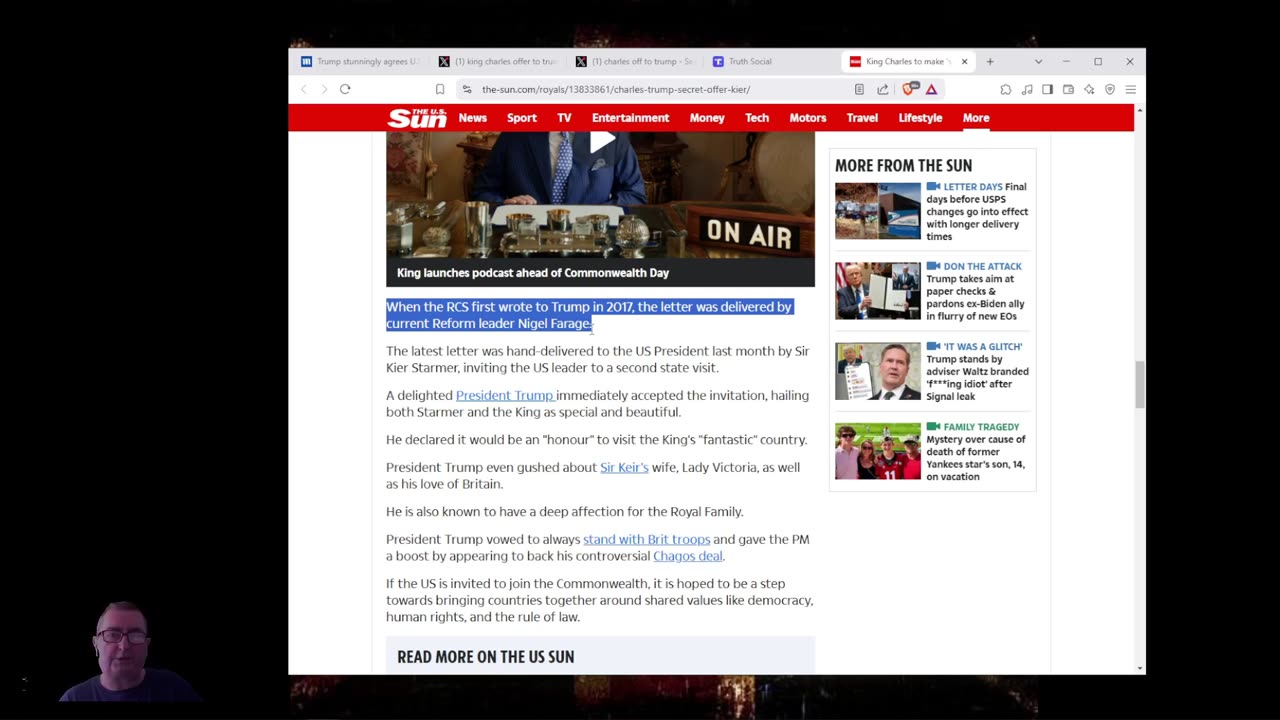Image resolution: width=1280 pixels, height=720 pixels.
Task: Click 'READ MORE ON THE US SUN' heading
Action: coord(485,657)
